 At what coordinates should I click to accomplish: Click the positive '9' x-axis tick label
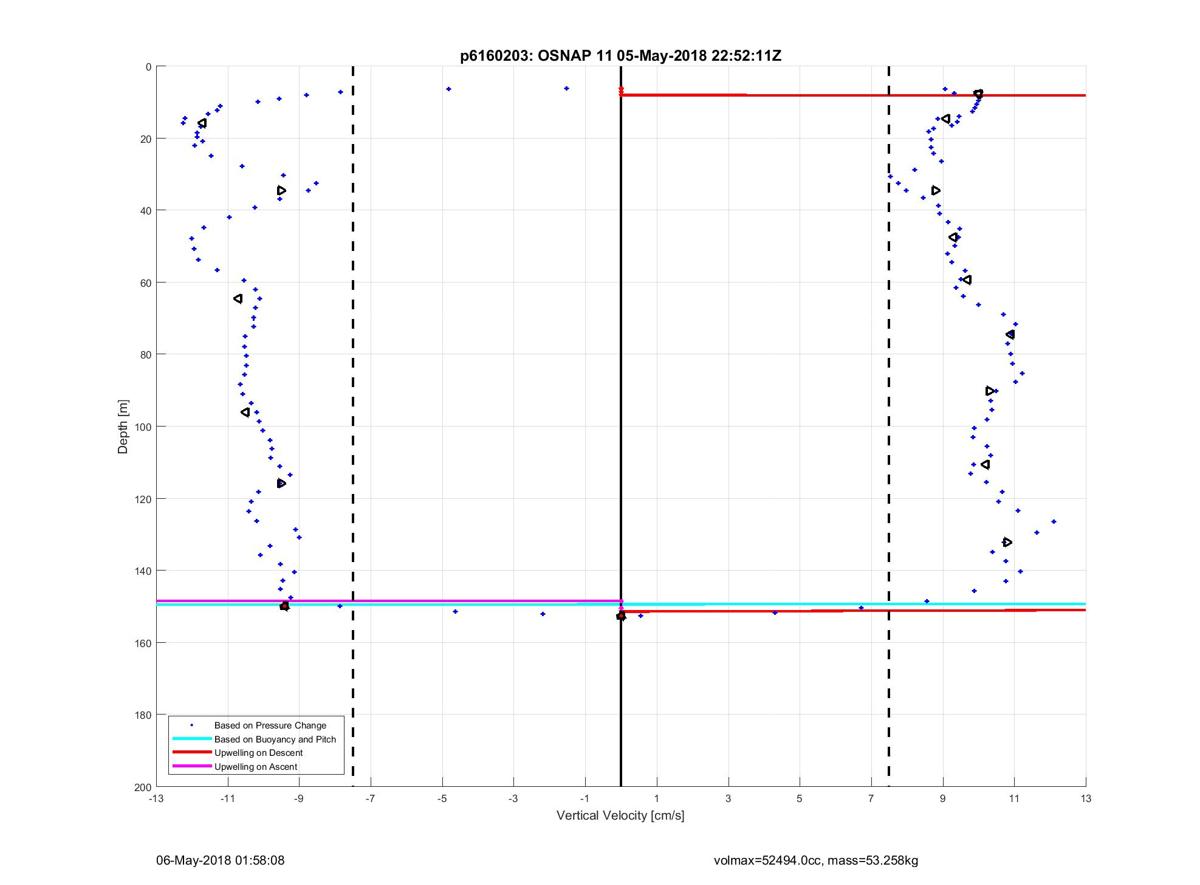[x=943, y=799]
